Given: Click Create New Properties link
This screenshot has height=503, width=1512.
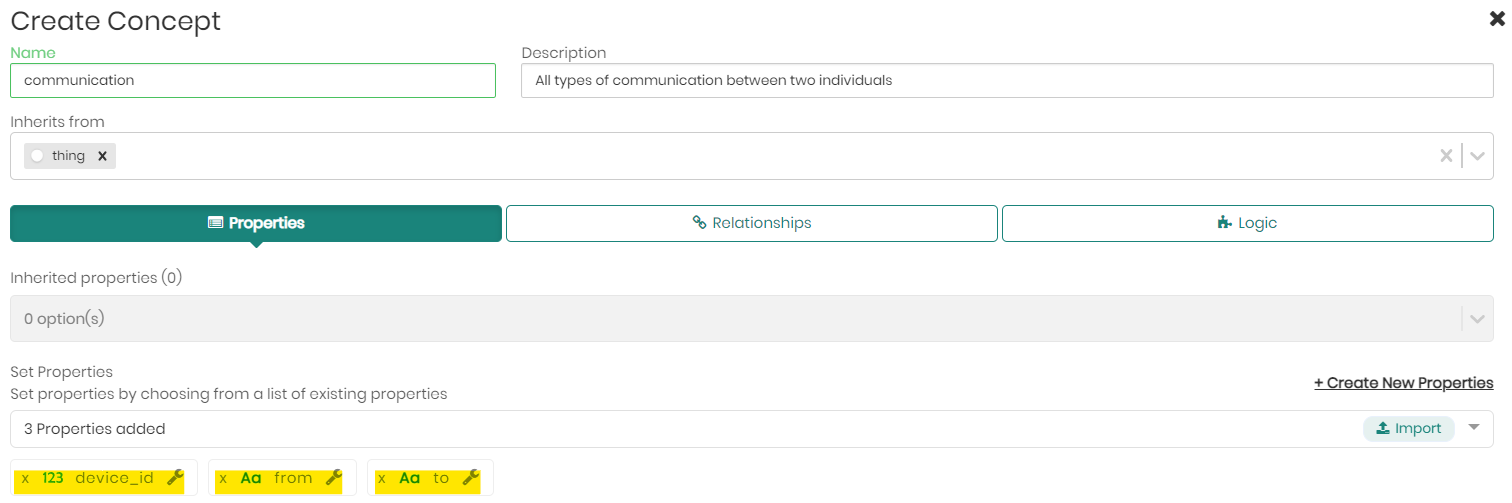Looking at the screenshot, I should pos(1403,383).
